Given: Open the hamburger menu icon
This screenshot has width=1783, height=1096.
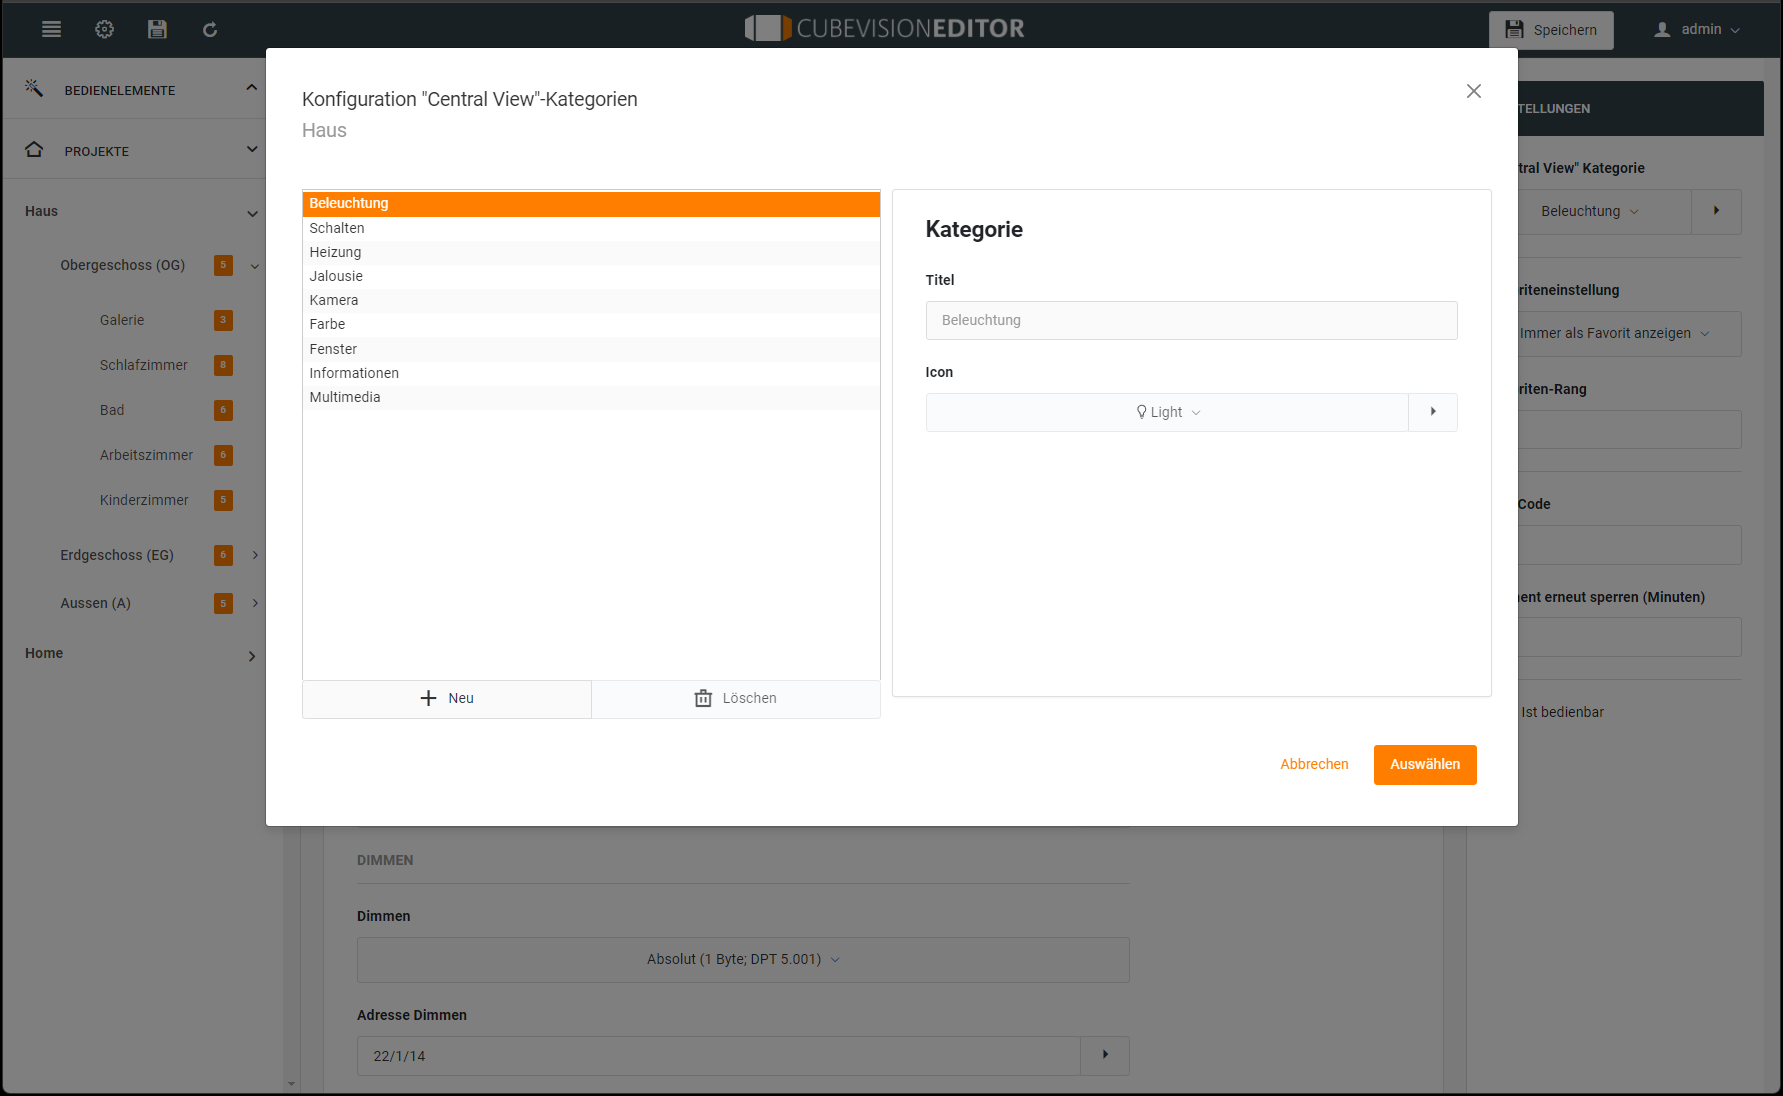Looking at the screenshot, I should point(51,29).
